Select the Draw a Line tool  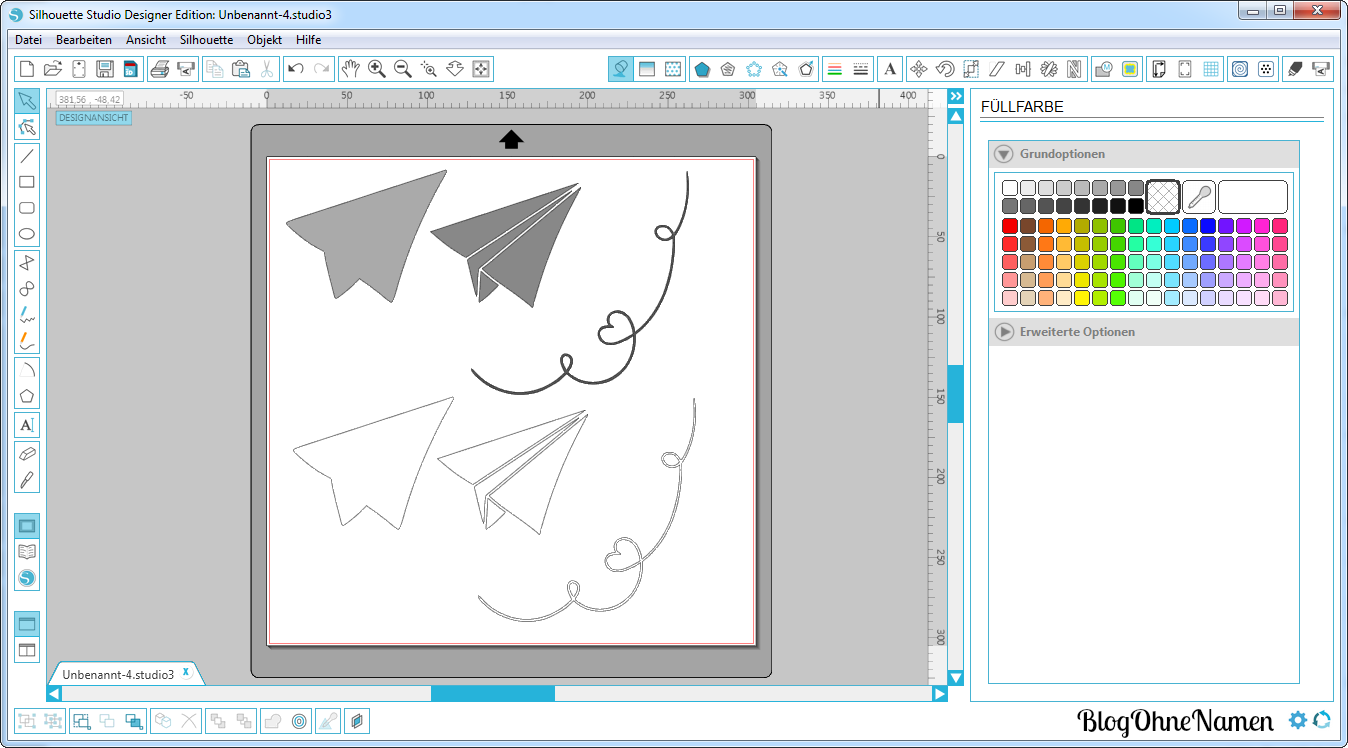tap(27, 155)
